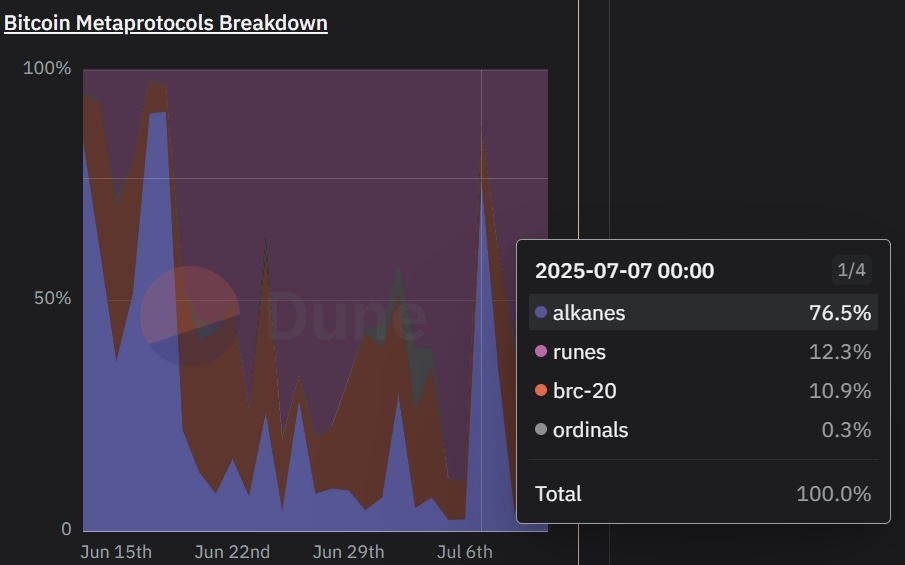The image size is (905, 565).
Task: Click the purple alkanes color dot
Action: pos(541,312)
